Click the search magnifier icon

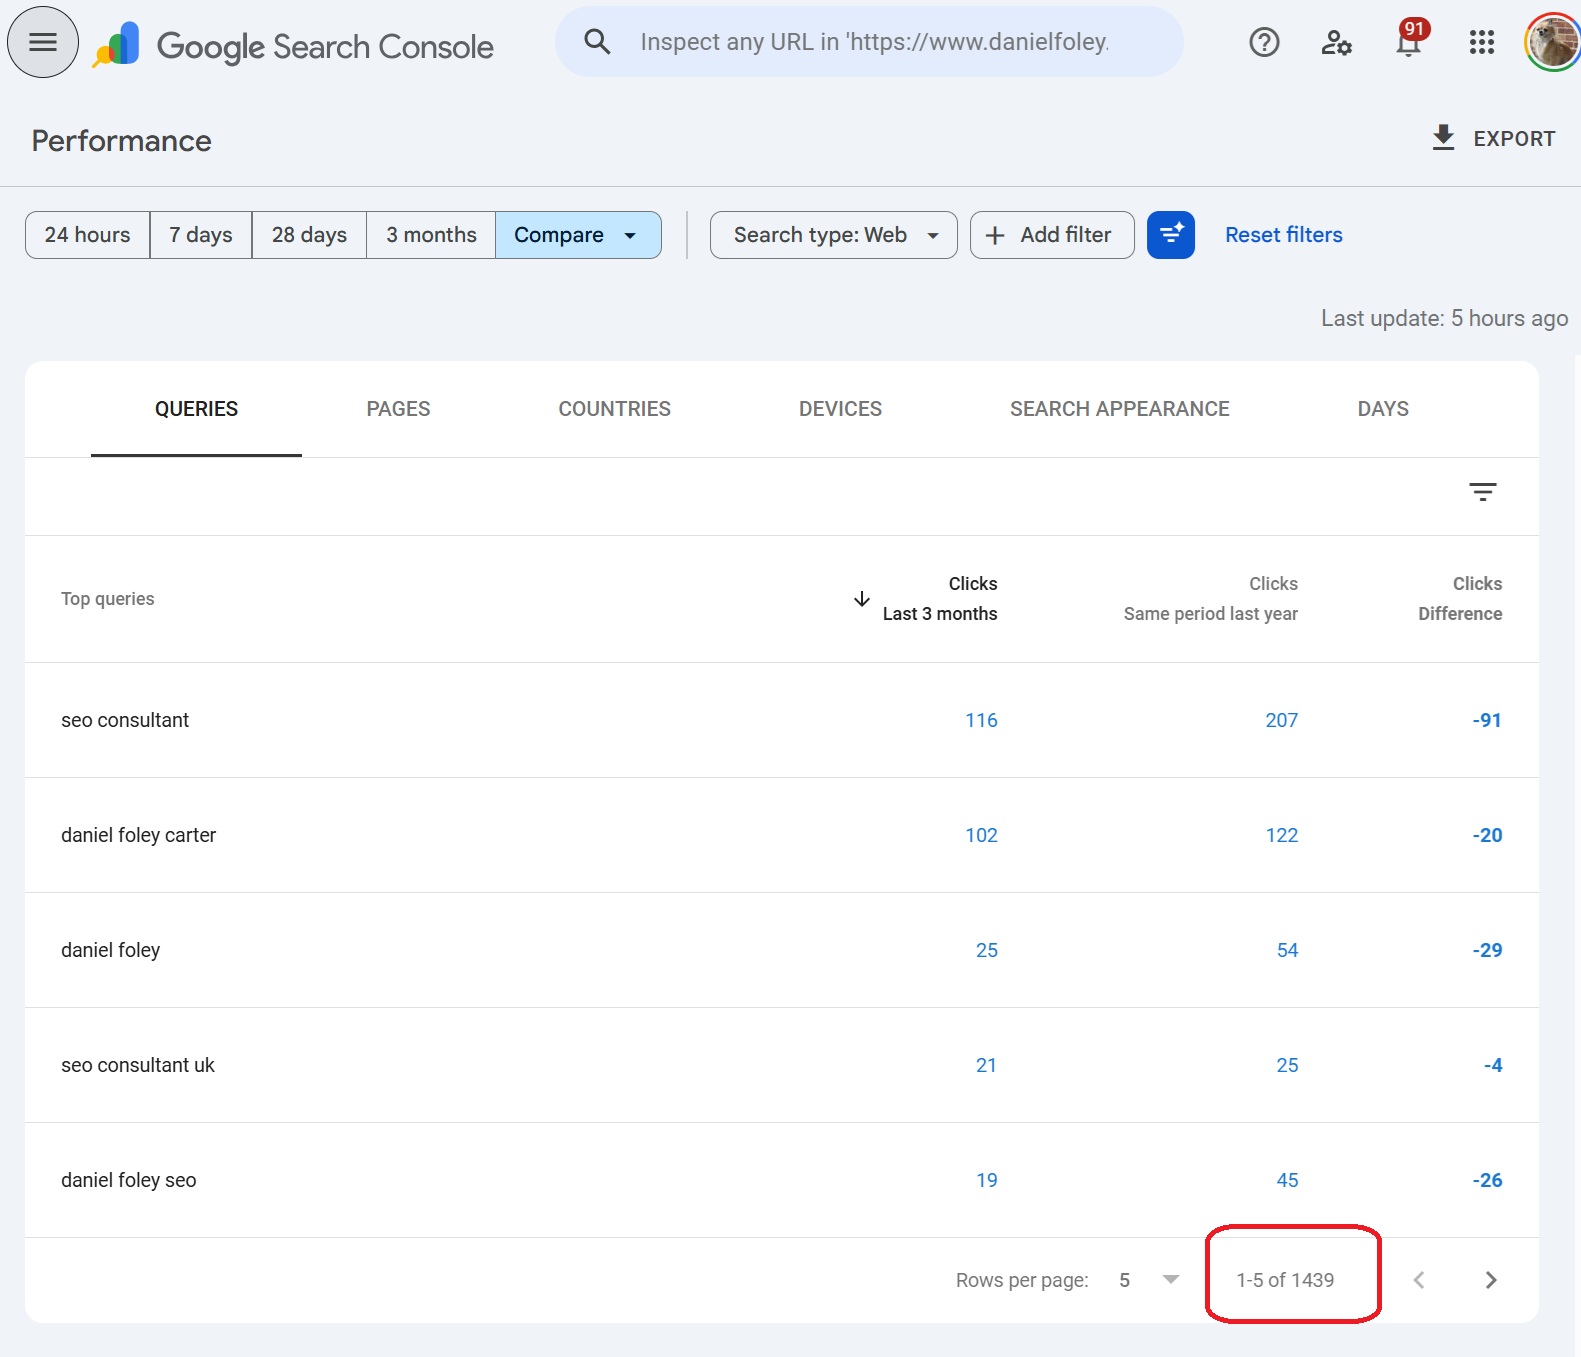tap(597, 42)
